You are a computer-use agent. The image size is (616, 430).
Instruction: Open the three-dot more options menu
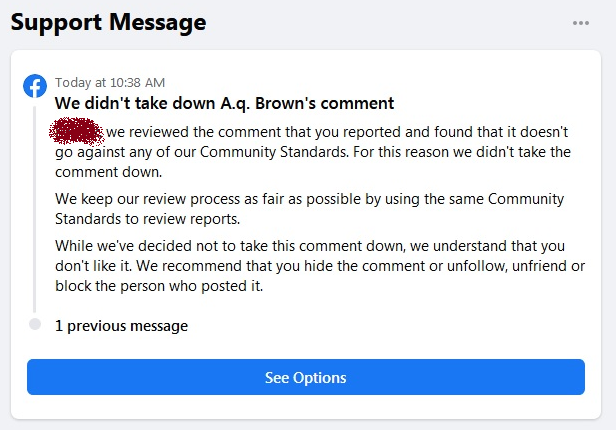click(581, 23)
